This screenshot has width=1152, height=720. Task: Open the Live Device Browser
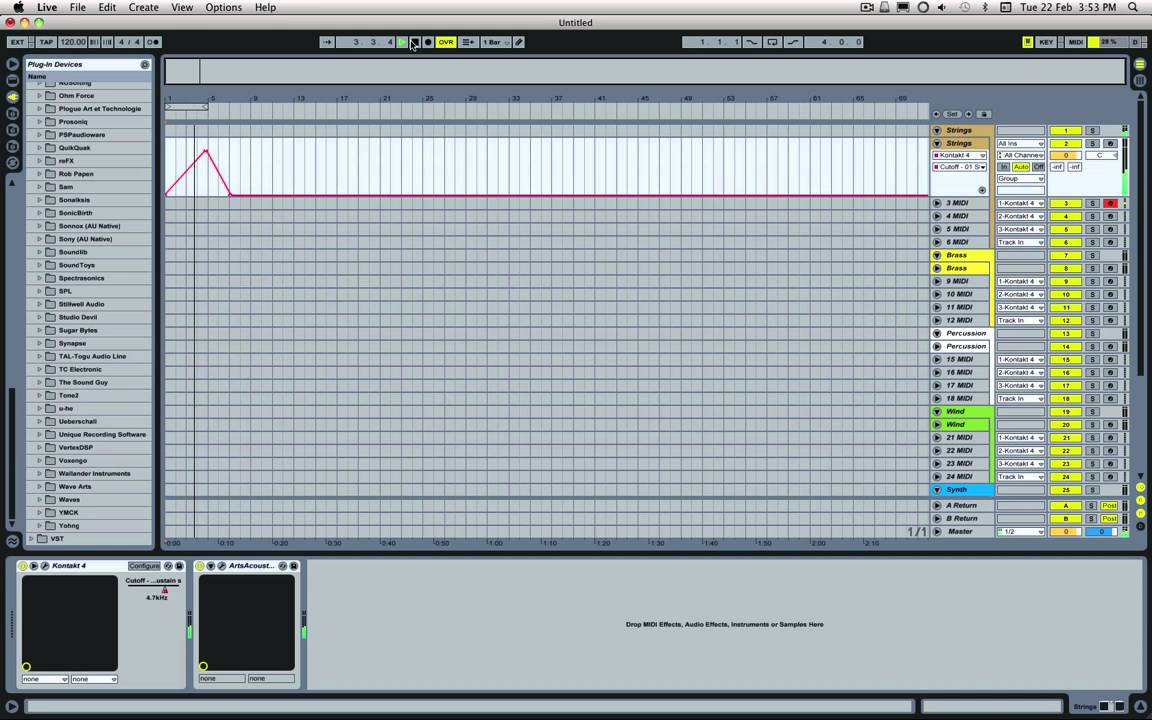click(12, 80)
